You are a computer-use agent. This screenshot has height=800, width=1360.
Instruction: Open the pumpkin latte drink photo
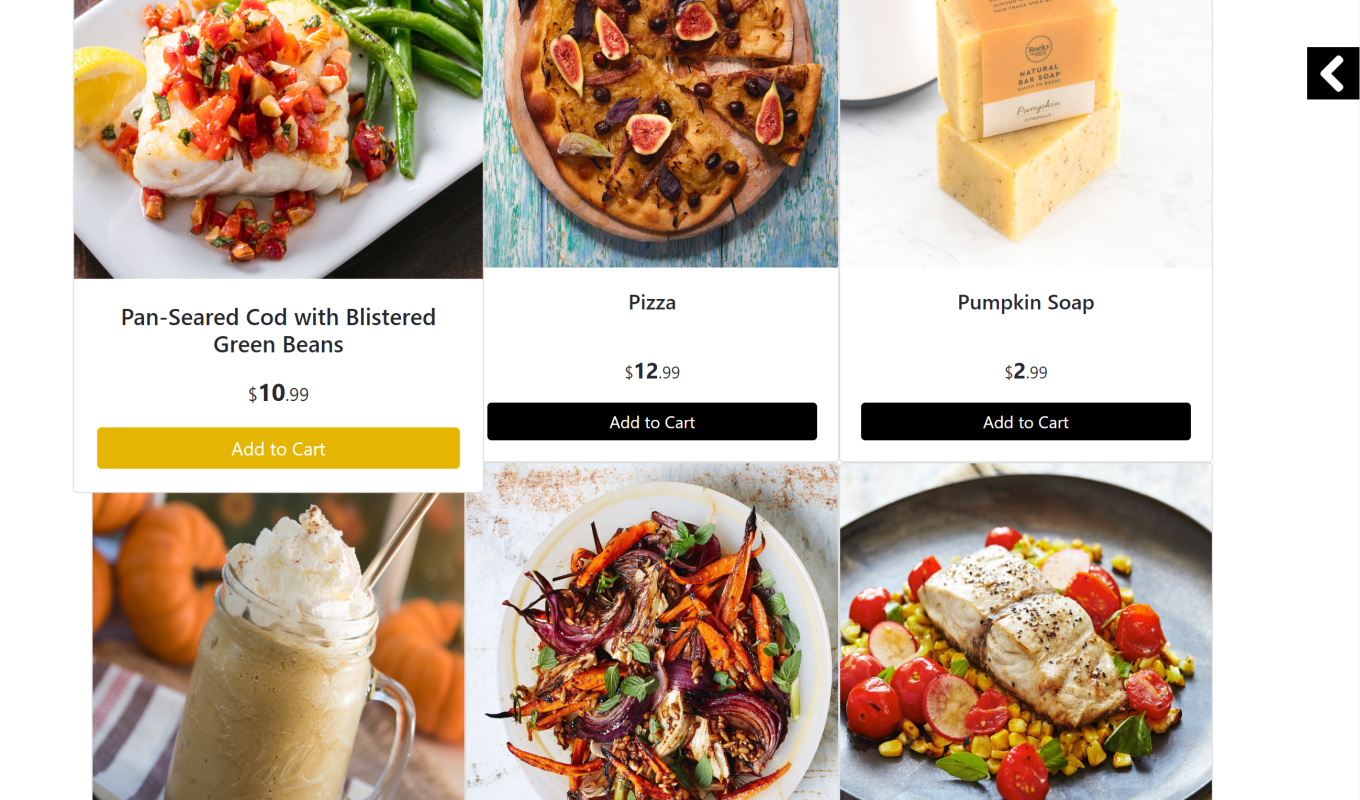click(278, 646)
